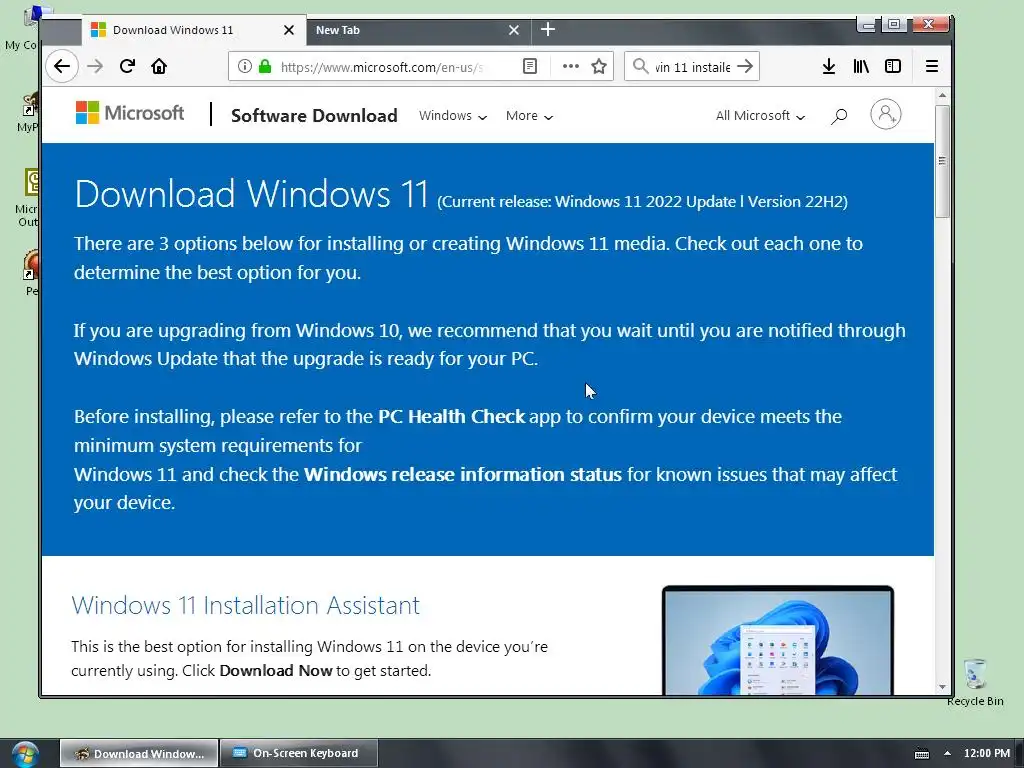Open the library bookmarks icon

861,66
